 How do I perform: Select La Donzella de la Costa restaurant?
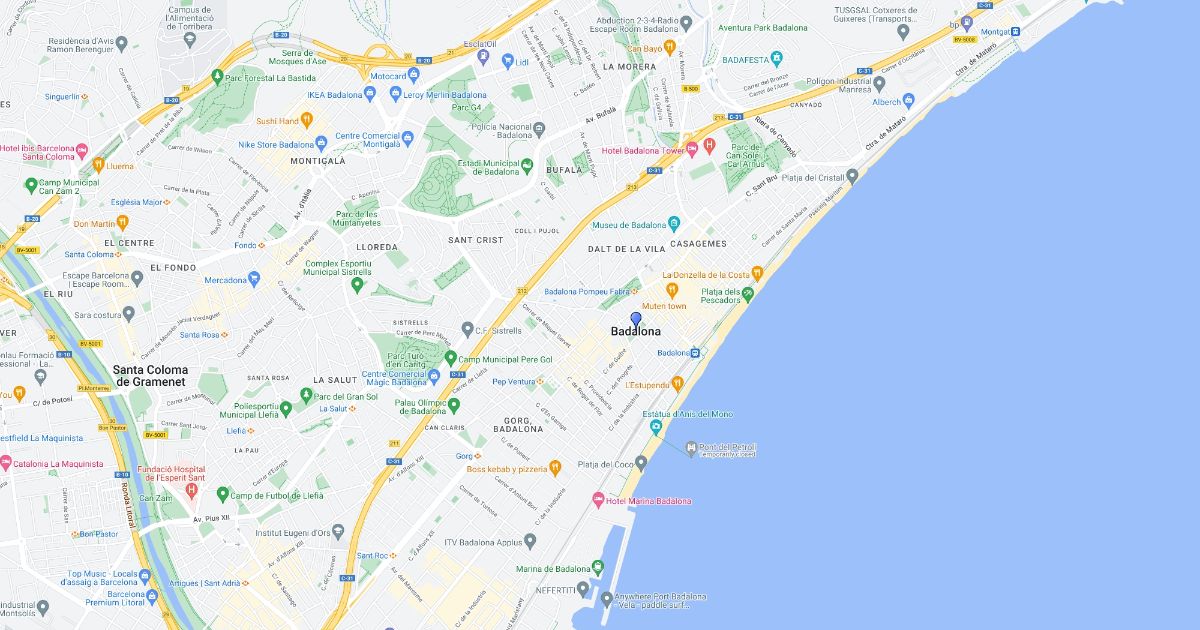point(758,272)
